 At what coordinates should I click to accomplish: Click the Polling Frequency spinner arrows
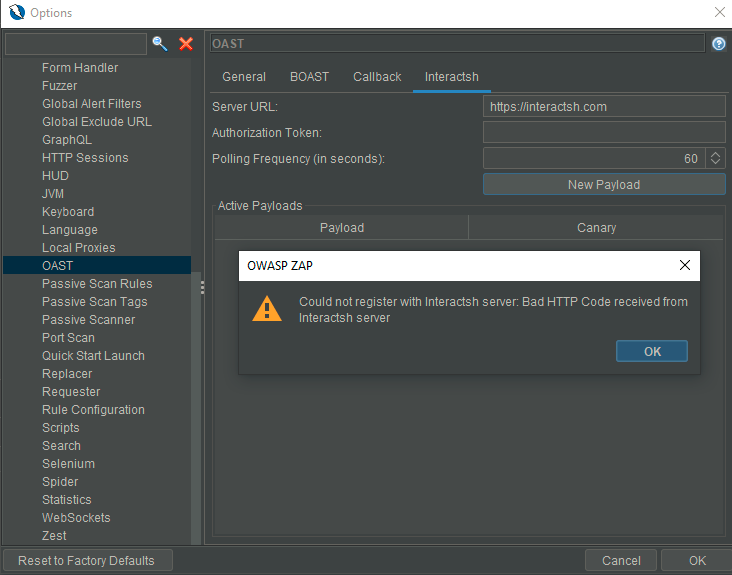(715, 158)
